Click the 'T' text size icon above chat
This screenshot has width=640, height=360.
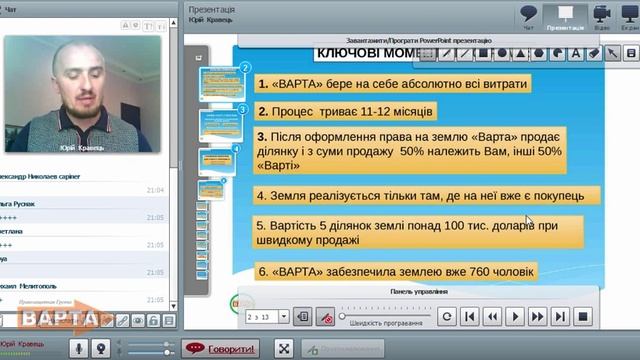point(149,26)
